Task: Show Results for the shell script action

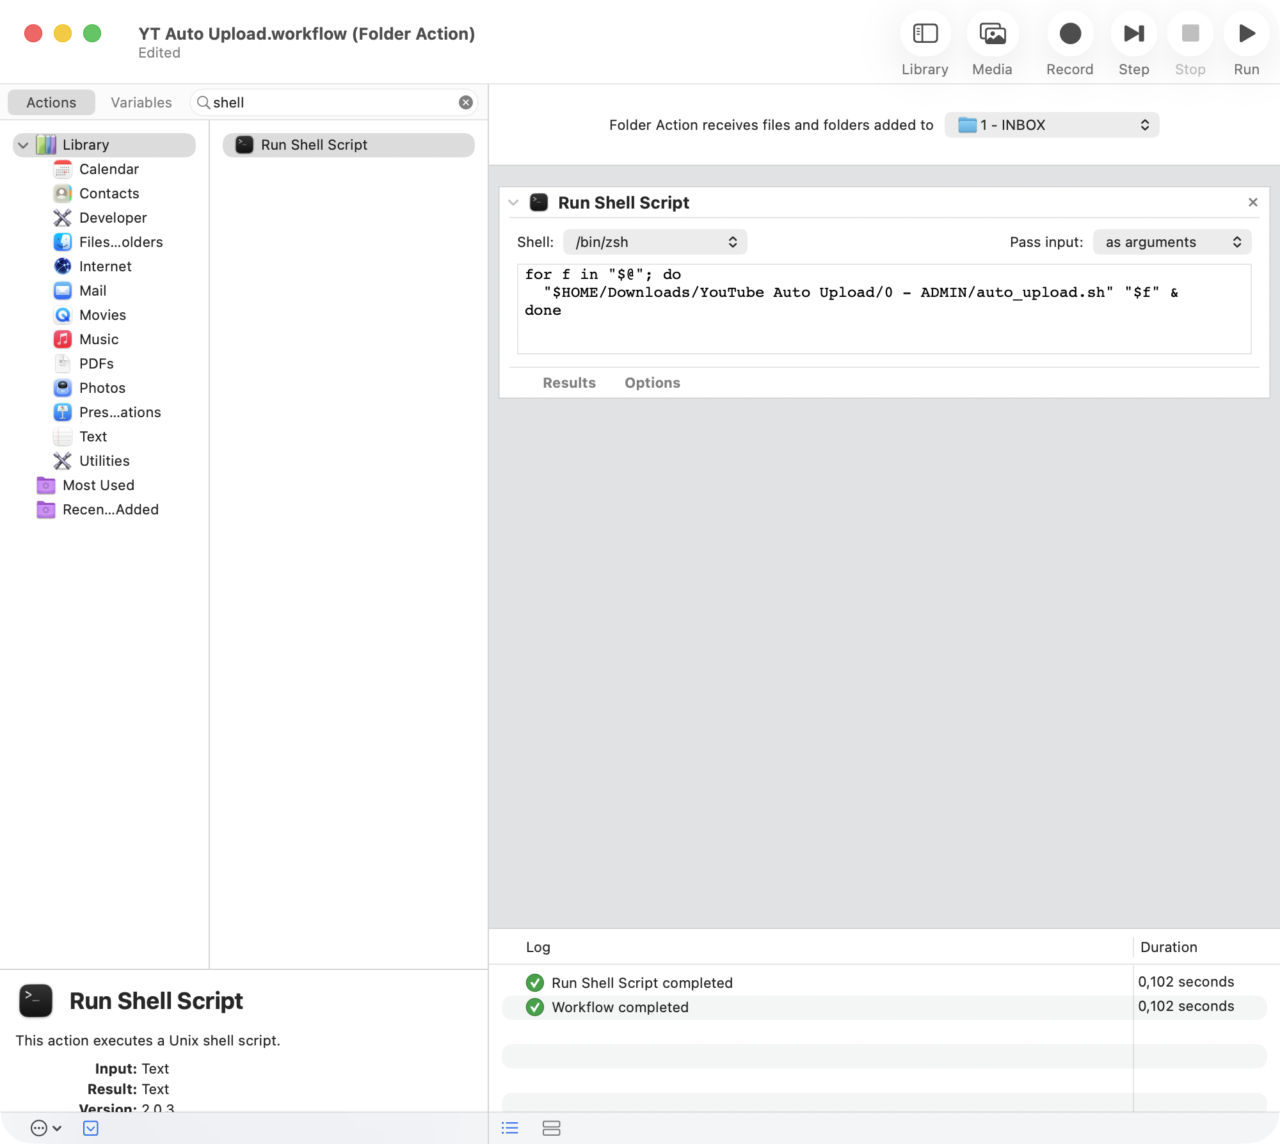Action: (x=568, y=382)
